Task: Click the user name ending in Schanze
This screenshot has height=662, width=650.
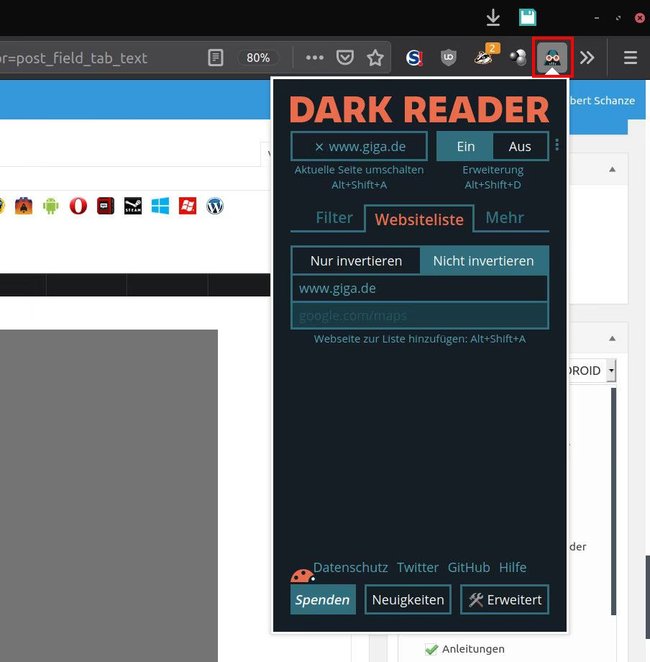Action: 602,100
